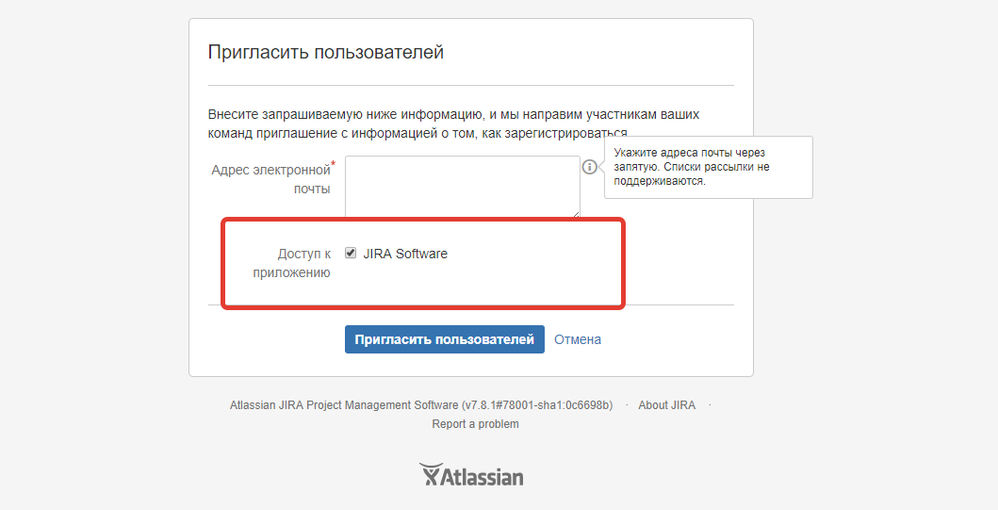Open the Report a problem link
The height and width of the screenshot is (510, 998).
click(475, 424)
